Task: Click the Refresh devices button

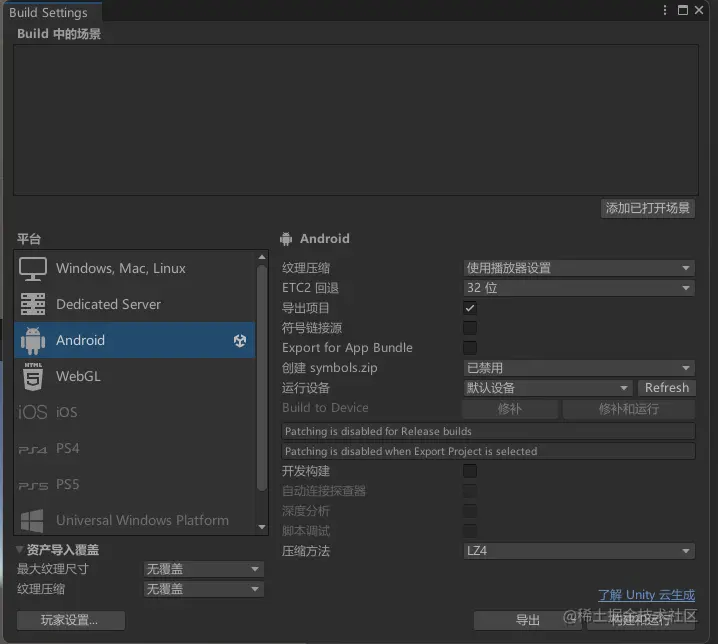Action: (x=667, y=388)
